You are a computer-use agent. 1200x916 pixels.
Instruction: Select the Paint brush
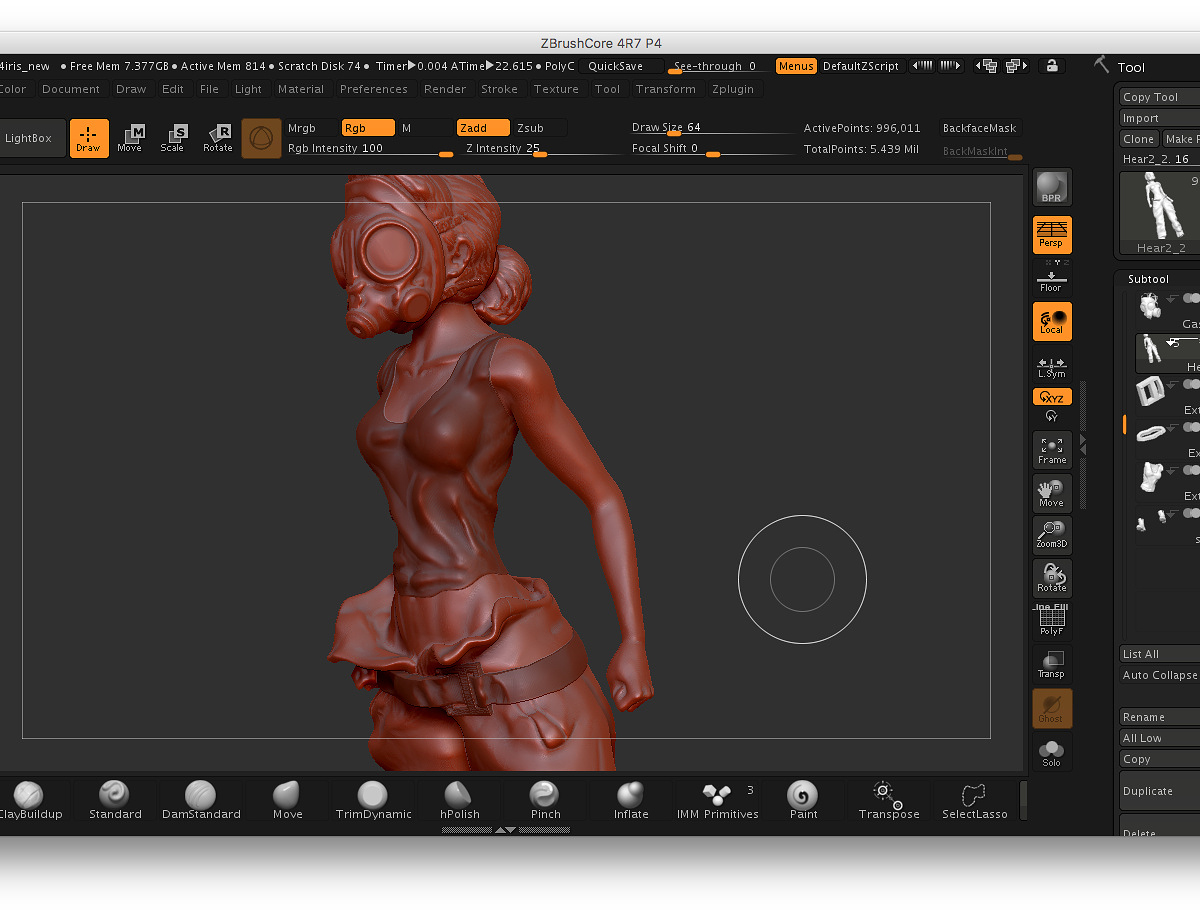[803, 800]
